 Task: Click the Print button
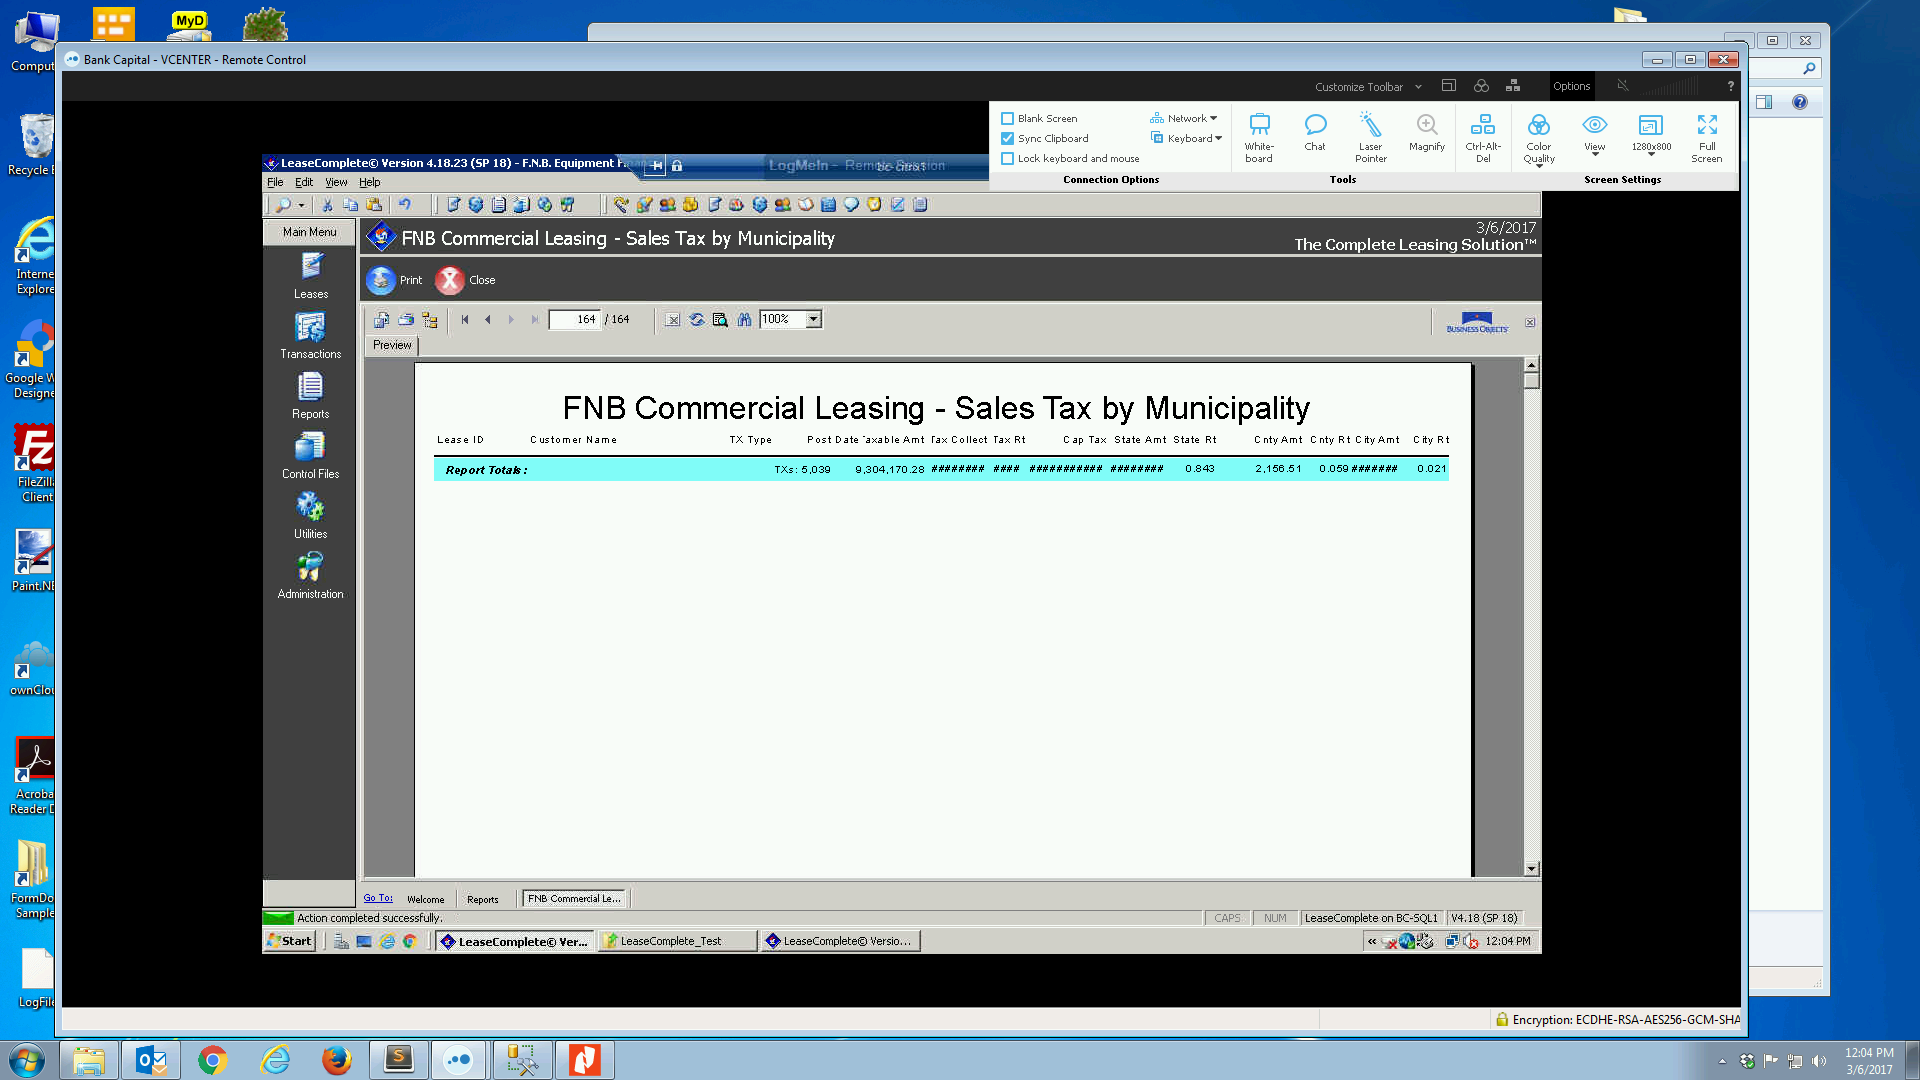pos(394,280)
